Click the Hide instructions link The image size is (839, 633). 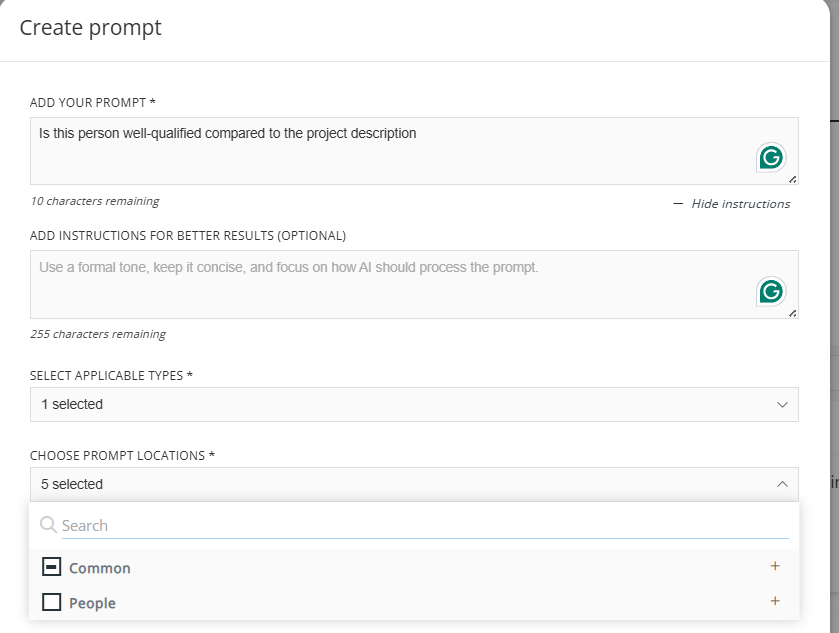click(740, 204)
